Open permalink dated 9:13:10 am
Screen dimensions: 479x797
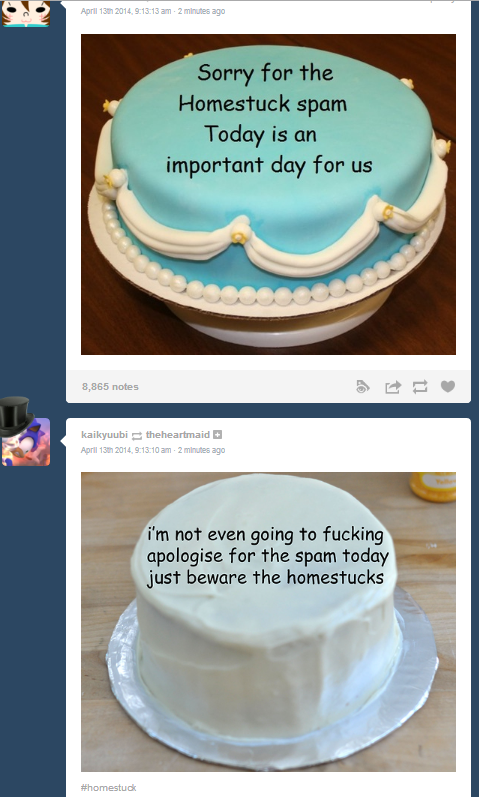[x=126, y=450]
